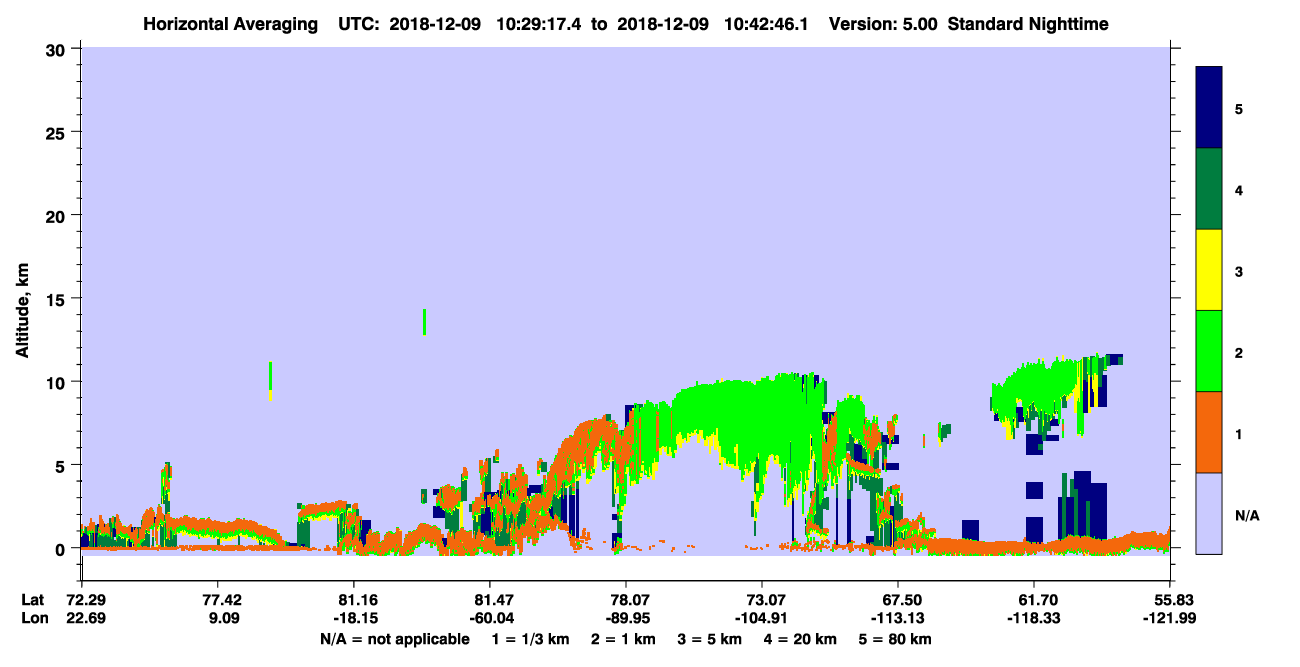Viewport: 1300px width, 667px height.
Task: Click longitude value -104.91
Action: [762, 619]
